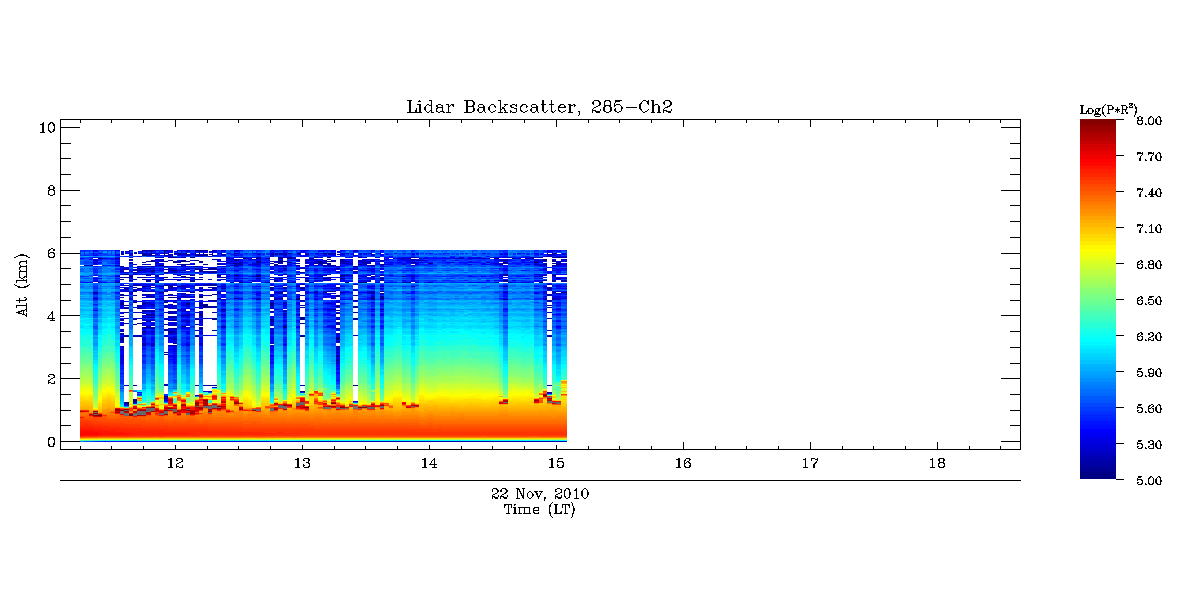Viewport: 1200px width, 600px height.
Task: Click the x-axis tick label '12'
Action: pos(175,464)
